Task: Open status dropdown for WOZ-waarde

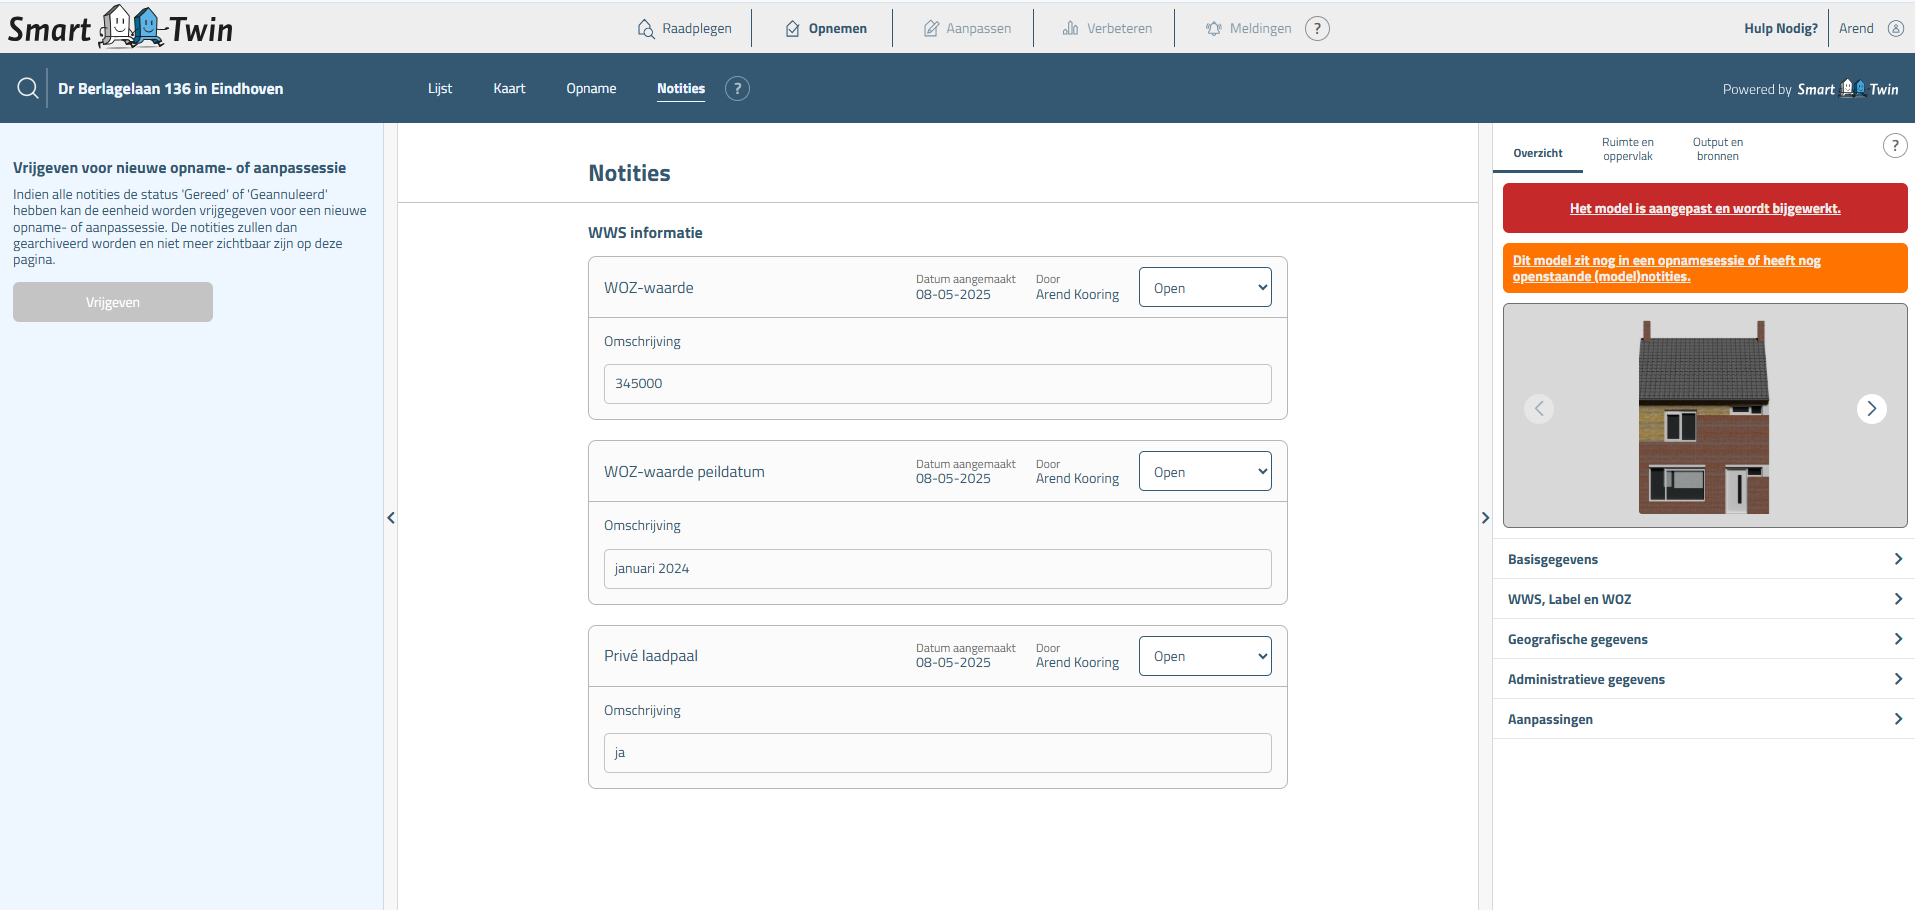Action: (1205, 288)
